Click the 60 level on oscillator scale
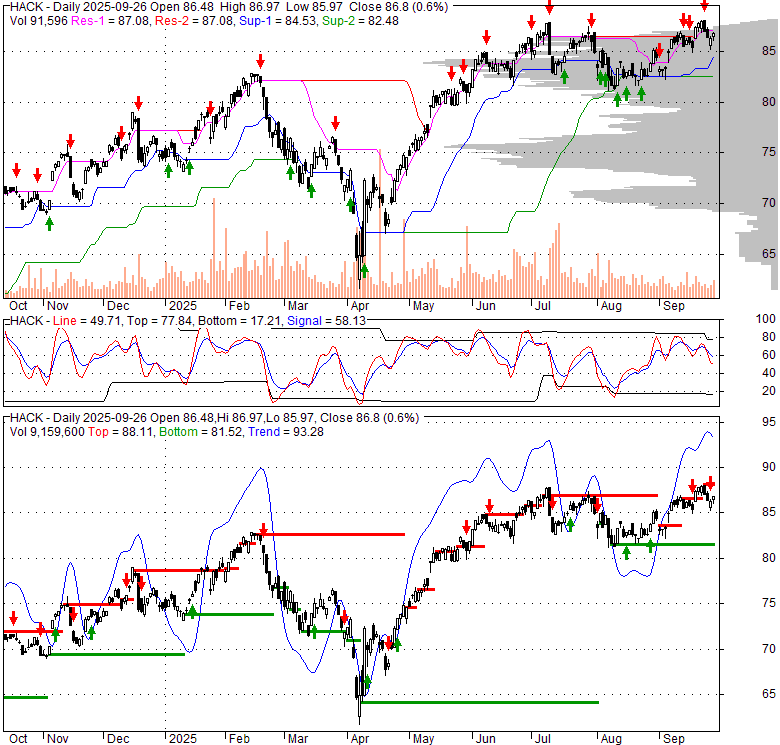The width and height of the screenshot is (780, 745). click(768, 355)
